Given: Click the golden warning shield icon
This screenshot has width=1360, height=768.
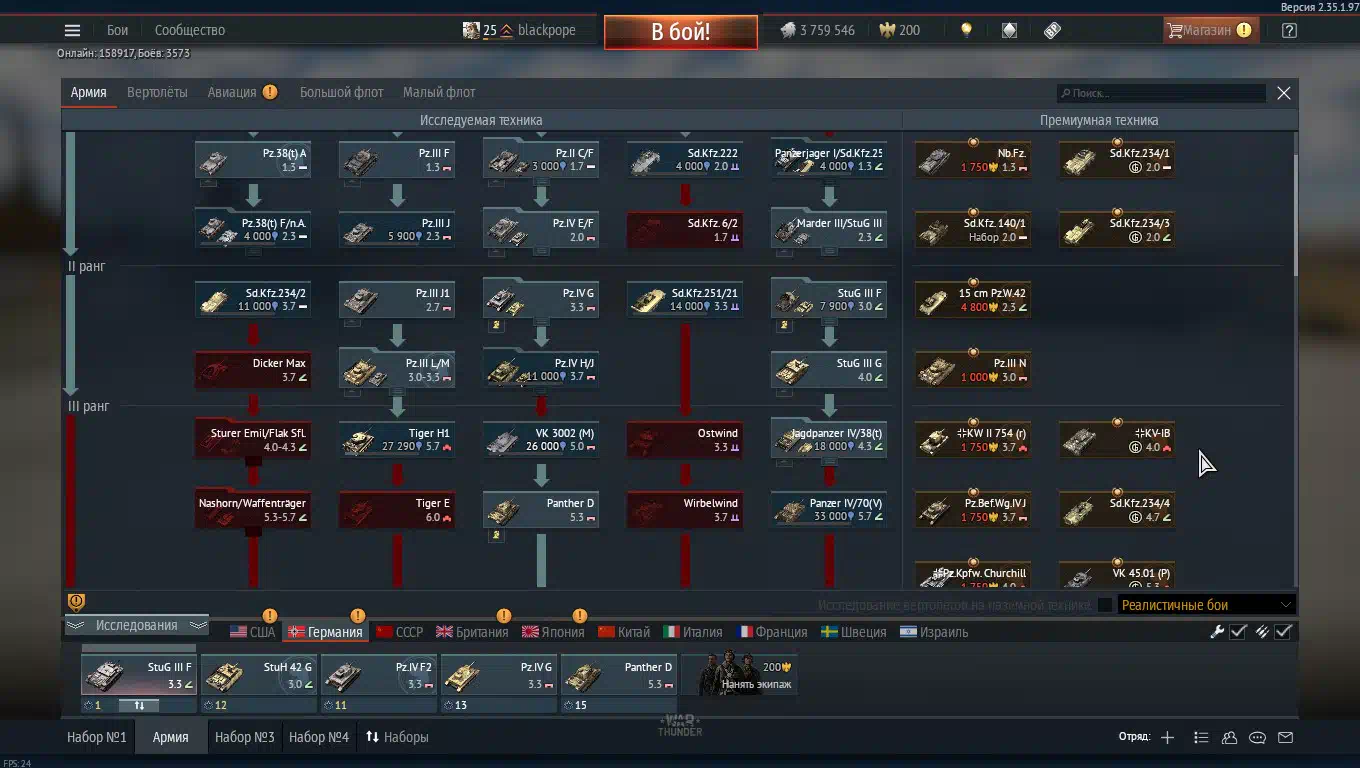Looking at the screenshot, I should pyautogui.click(x=76, y=601).
